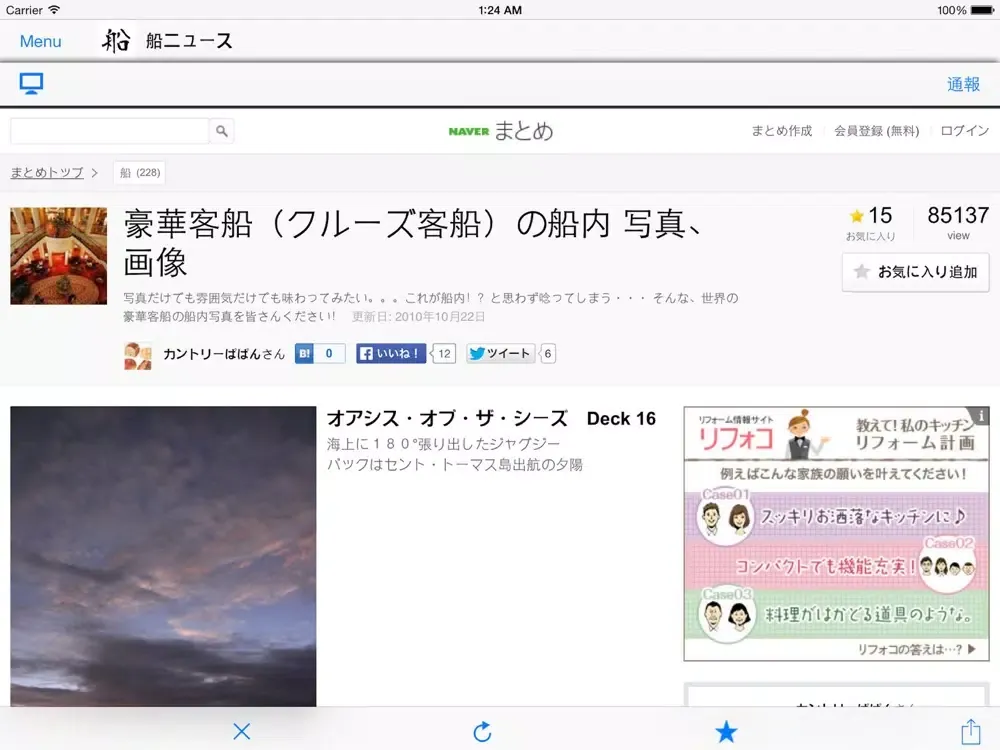Open the share sheet icon
1000x750 pixels.
[x=969, y=731]
